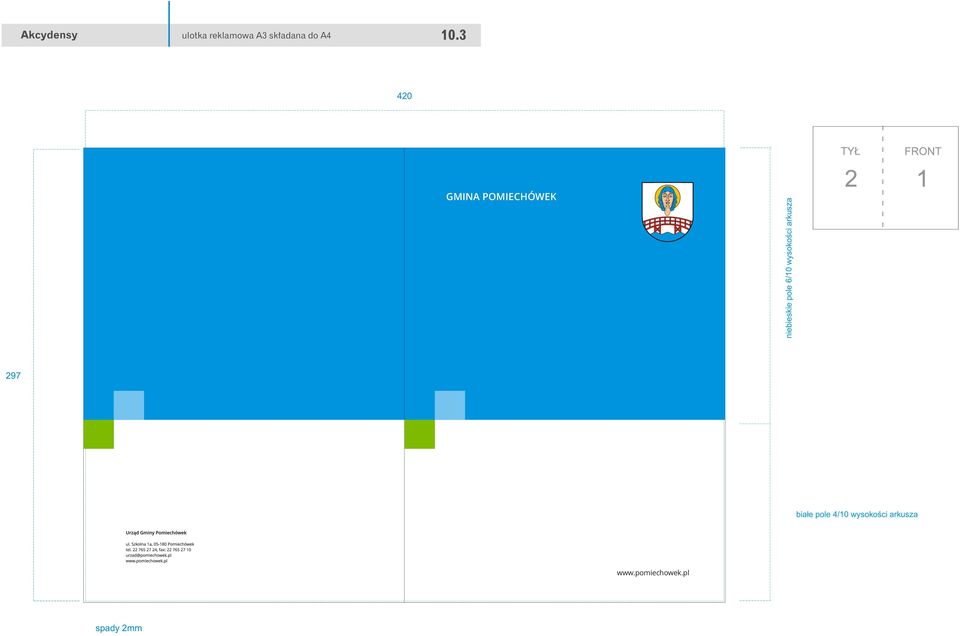The height and width of the screenshot is (636, 960).
Task: Click the 'GMINA POMIECHÓWEK' title on the flyer
Action: tap(501, 196)
